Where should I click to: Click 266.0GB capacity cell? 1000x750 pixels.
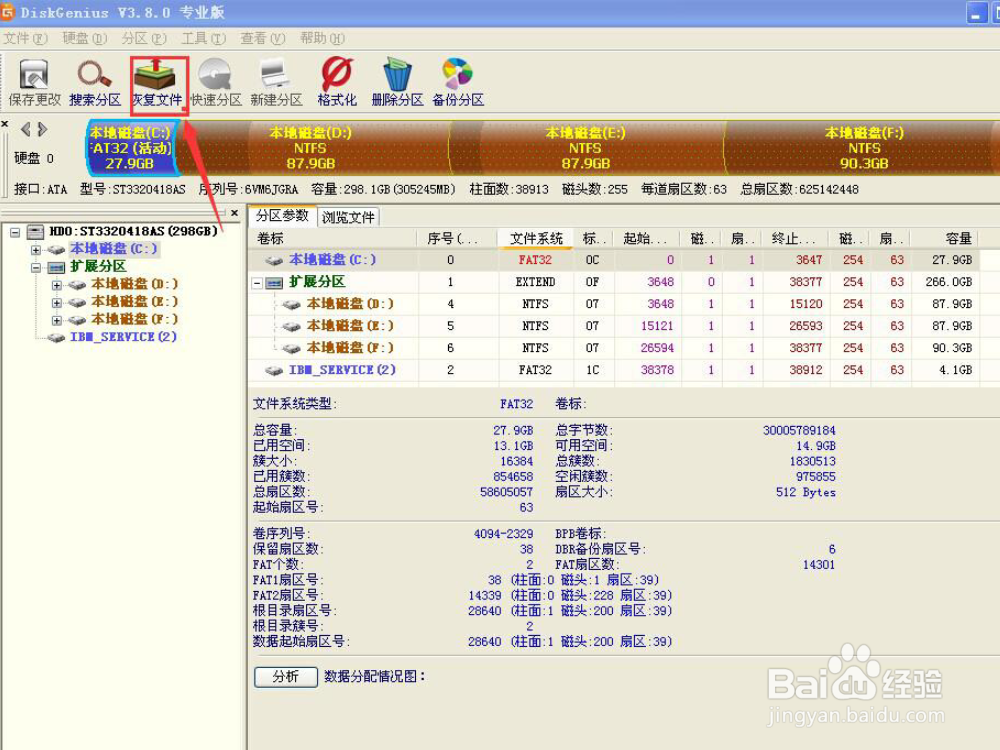[948, 282]
